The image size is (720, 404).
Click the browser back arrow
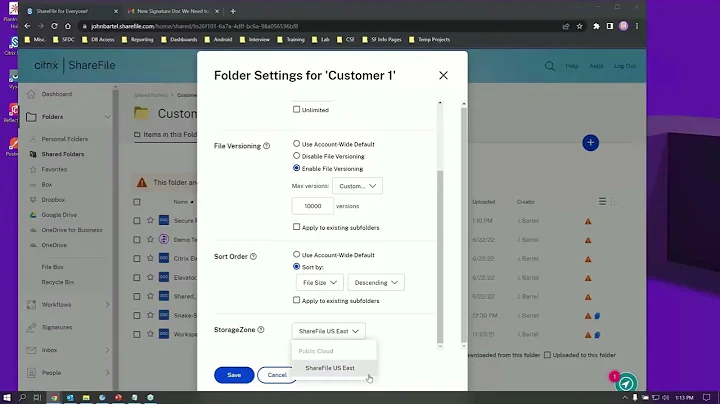point(27,26)
